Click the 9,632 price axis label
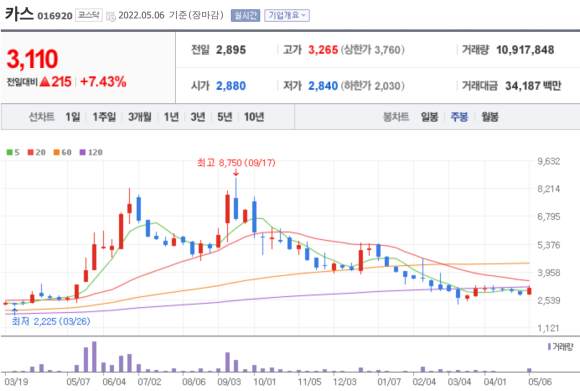The width and height of the screenshot is (580, 391). coord(549,161)
